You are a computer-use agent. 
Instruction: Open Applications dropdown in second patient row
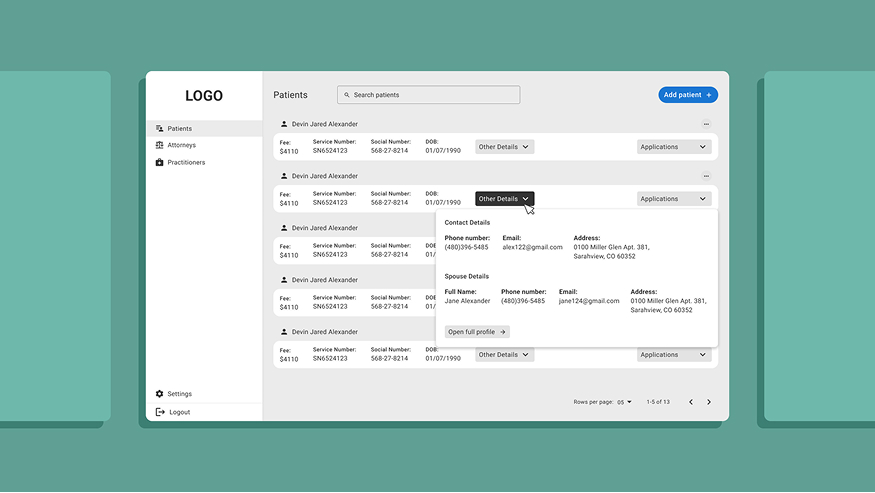pos(674,199)
